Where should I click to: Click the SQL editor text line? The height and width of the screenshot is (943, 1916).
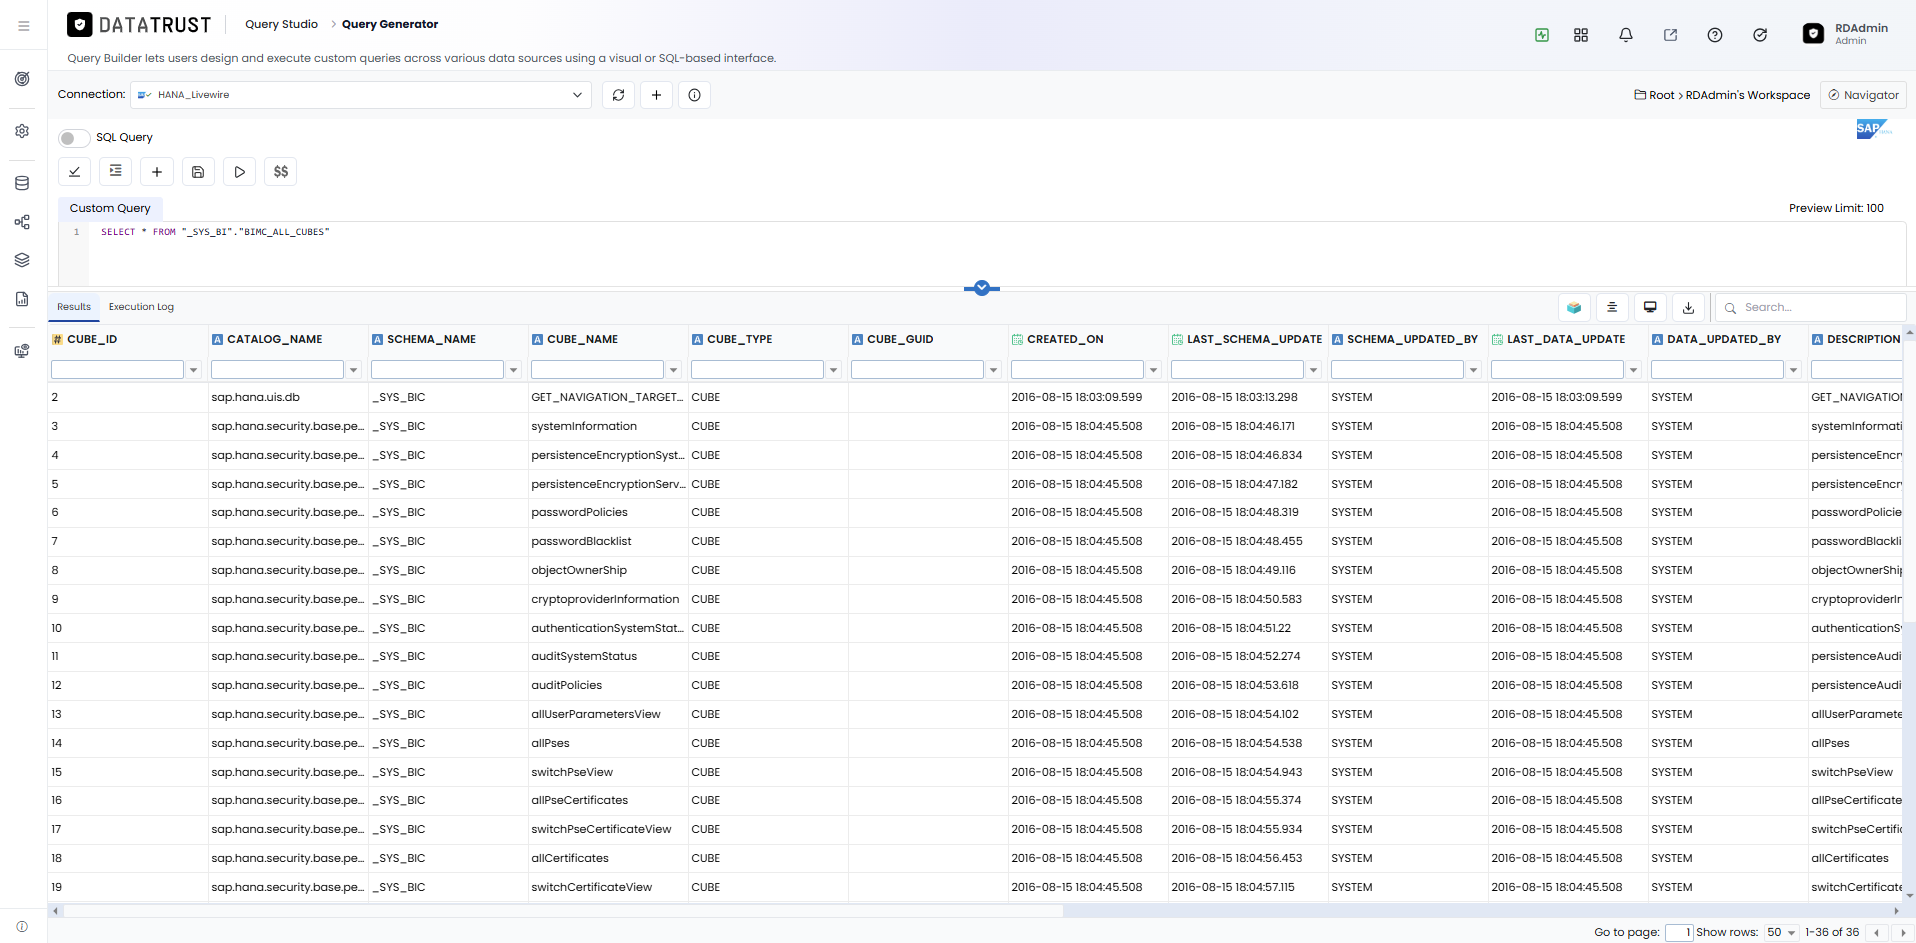[x=215, y=232]
